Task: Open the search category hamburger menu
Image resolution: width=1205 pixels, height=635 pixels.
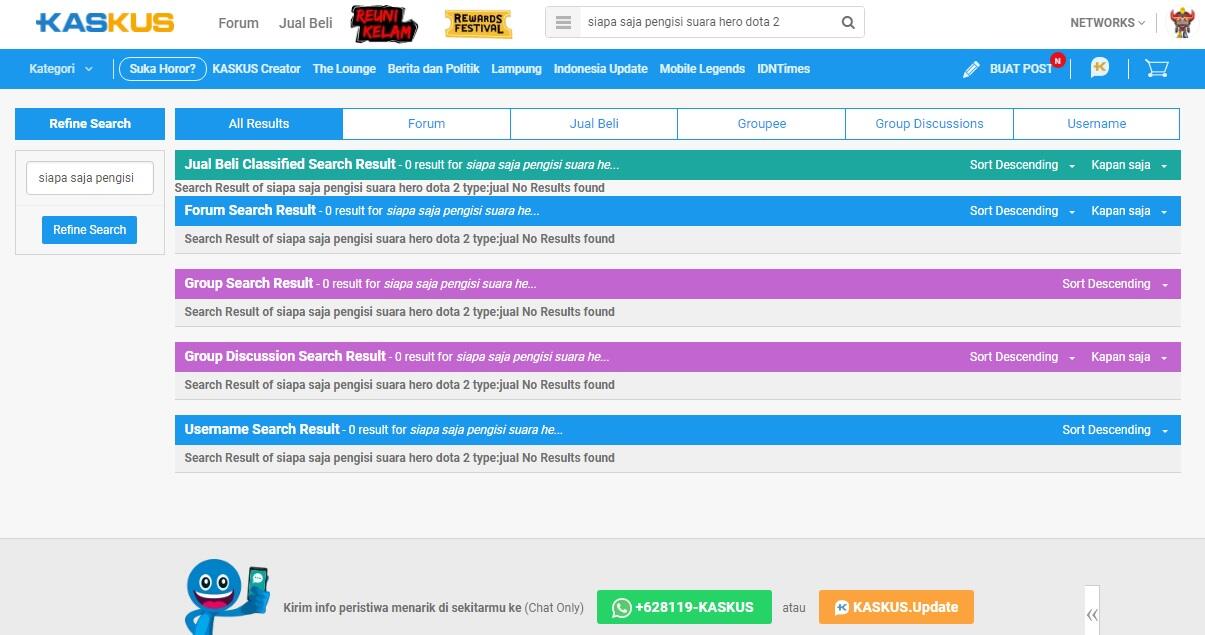Action: (564, 23)
